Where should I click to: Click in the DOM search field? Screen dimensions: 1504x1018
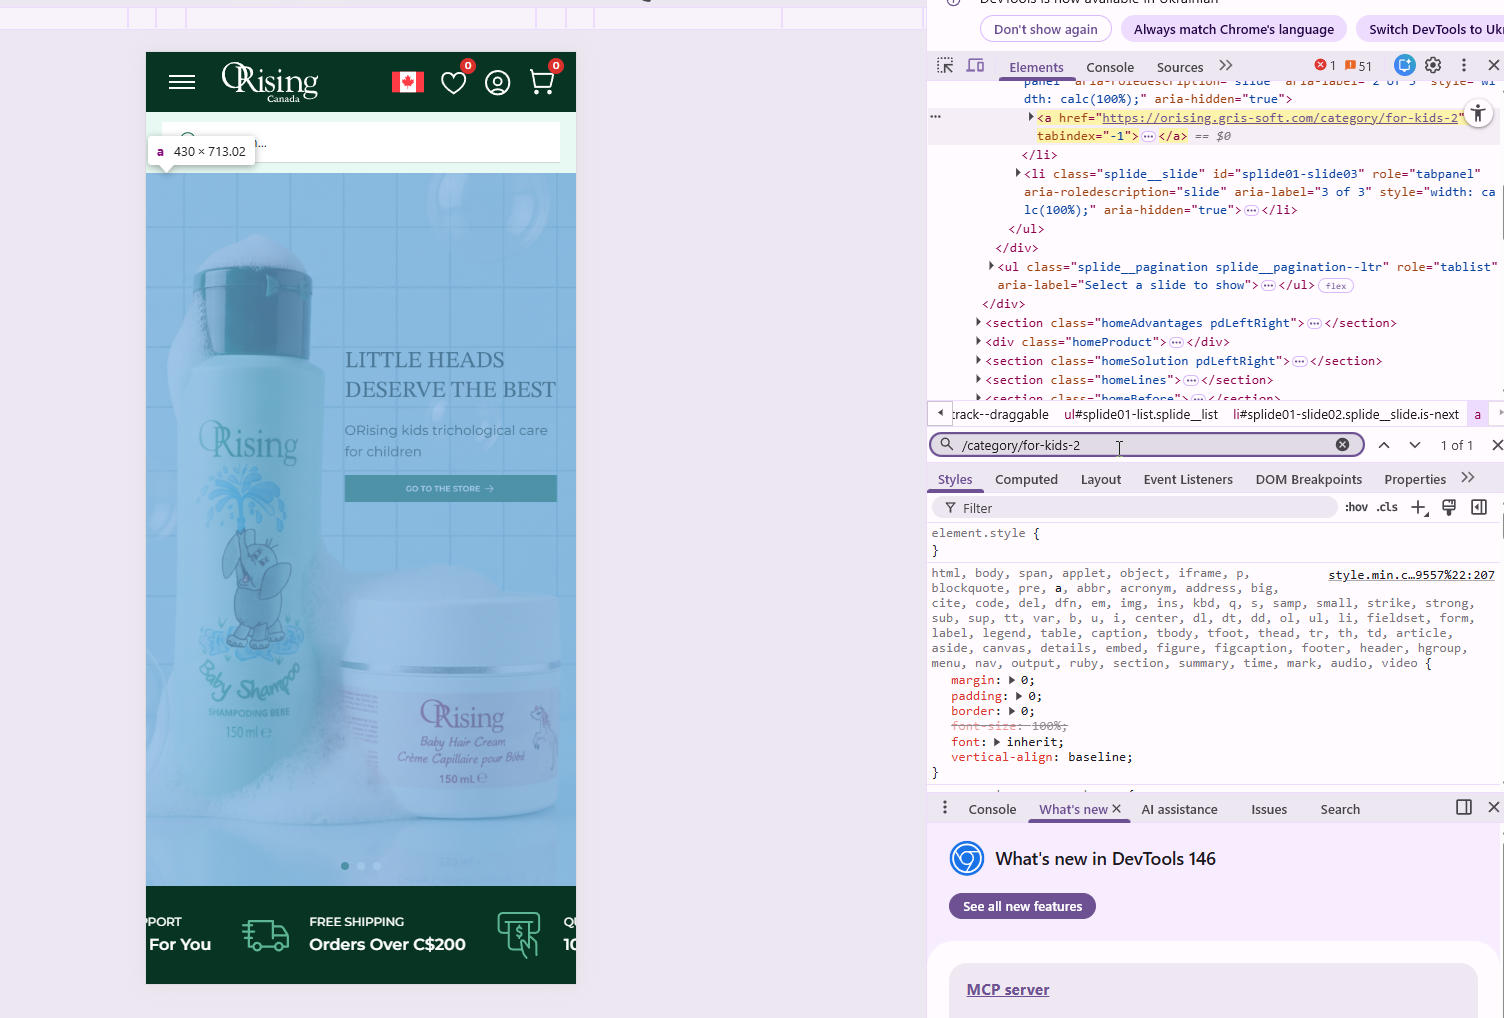tap(1146, 445)
